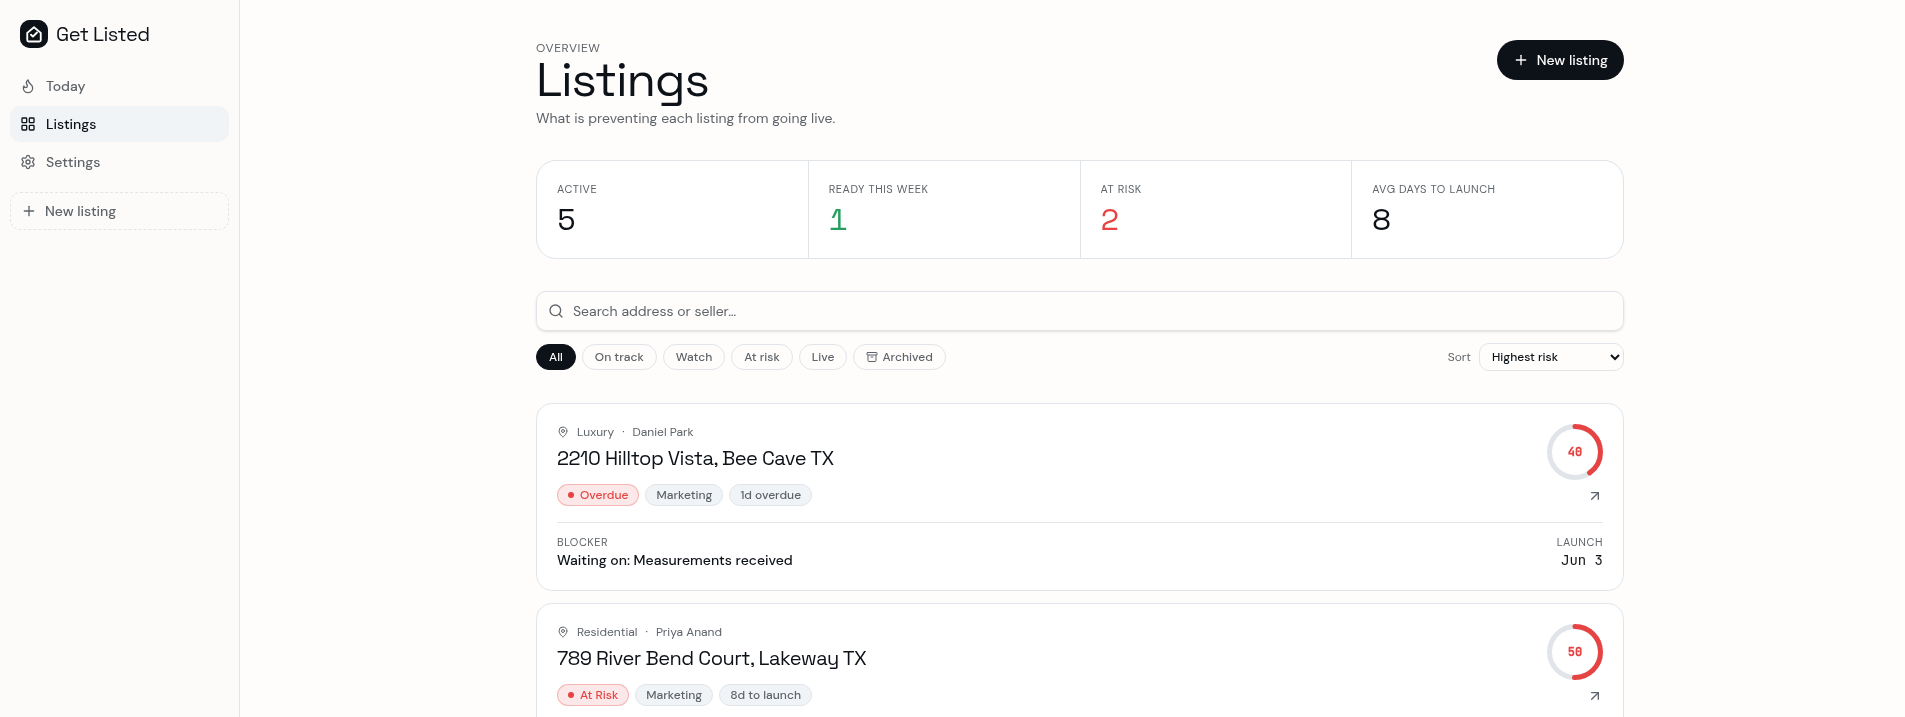
Task: Filter by At risk chip
Action: coord(762,357)
